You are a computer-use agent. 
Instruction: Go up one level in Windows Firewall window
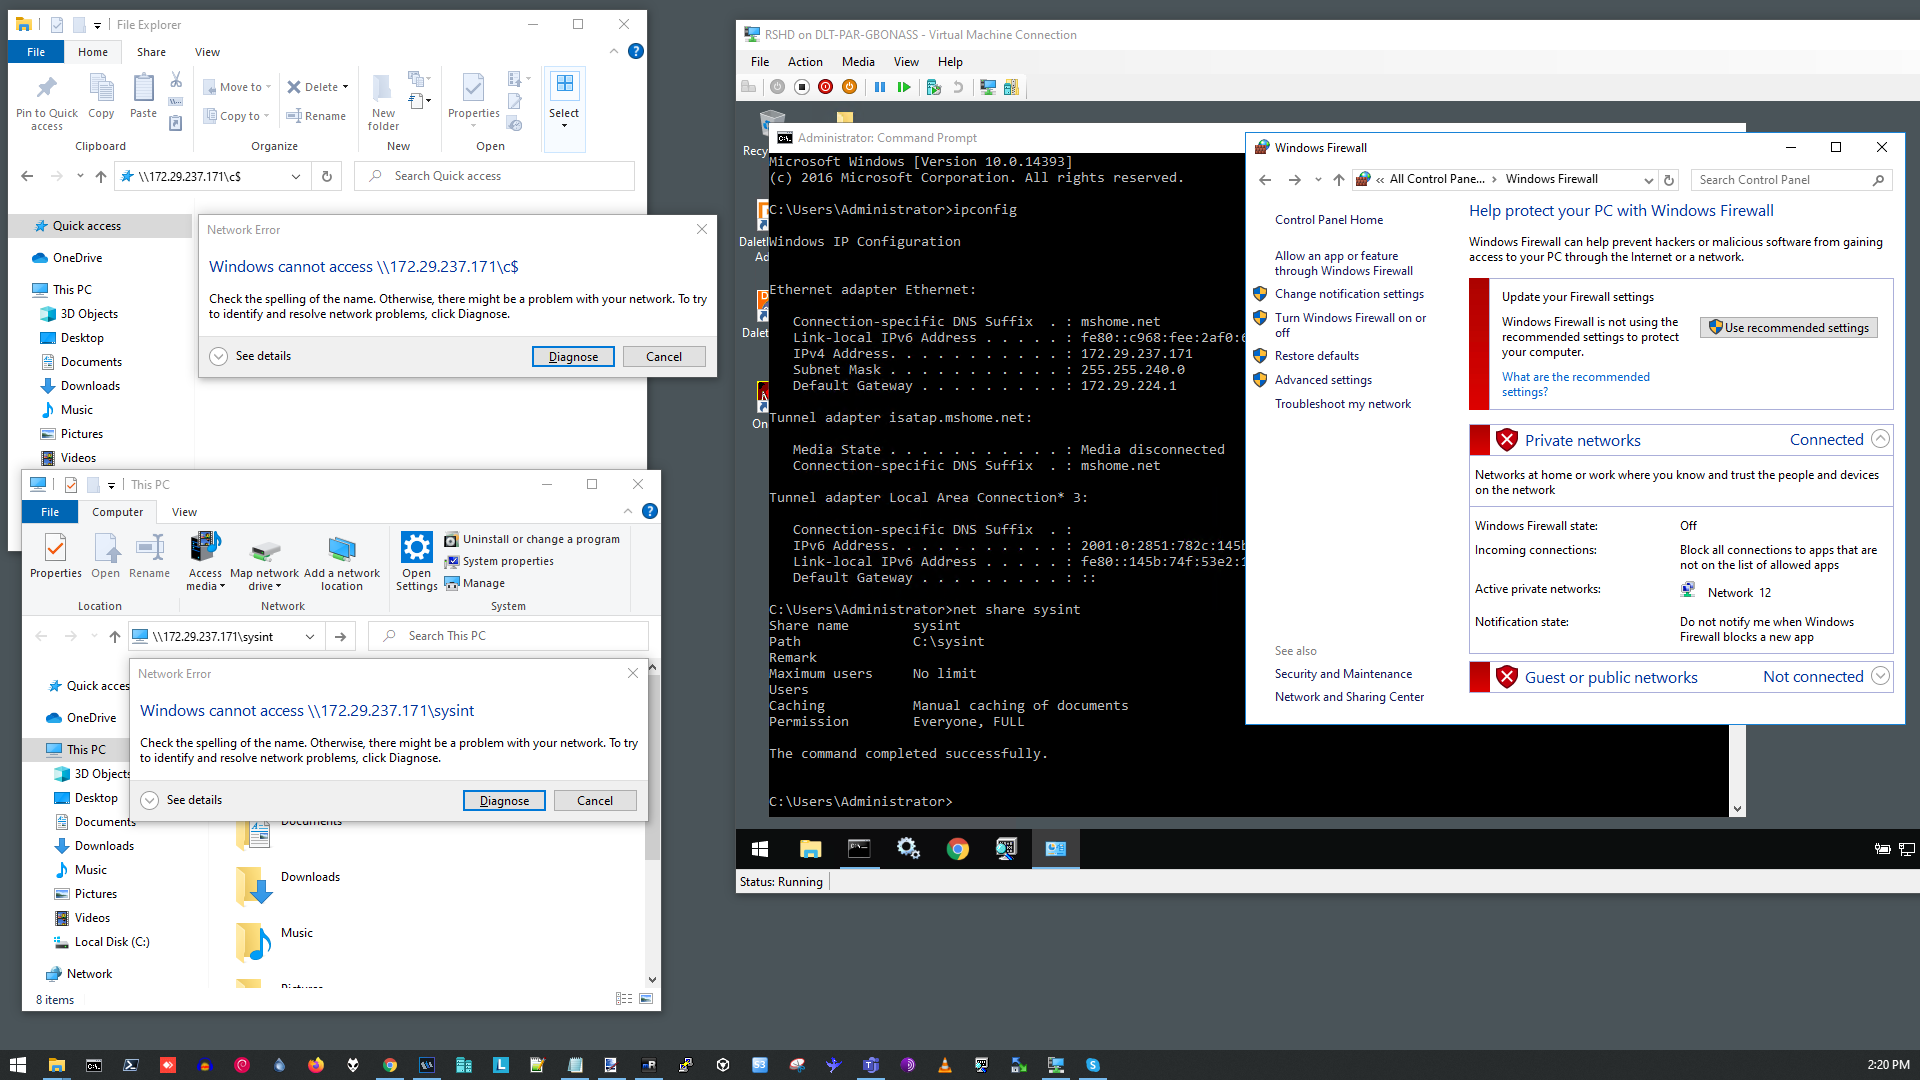point(1339,180)
